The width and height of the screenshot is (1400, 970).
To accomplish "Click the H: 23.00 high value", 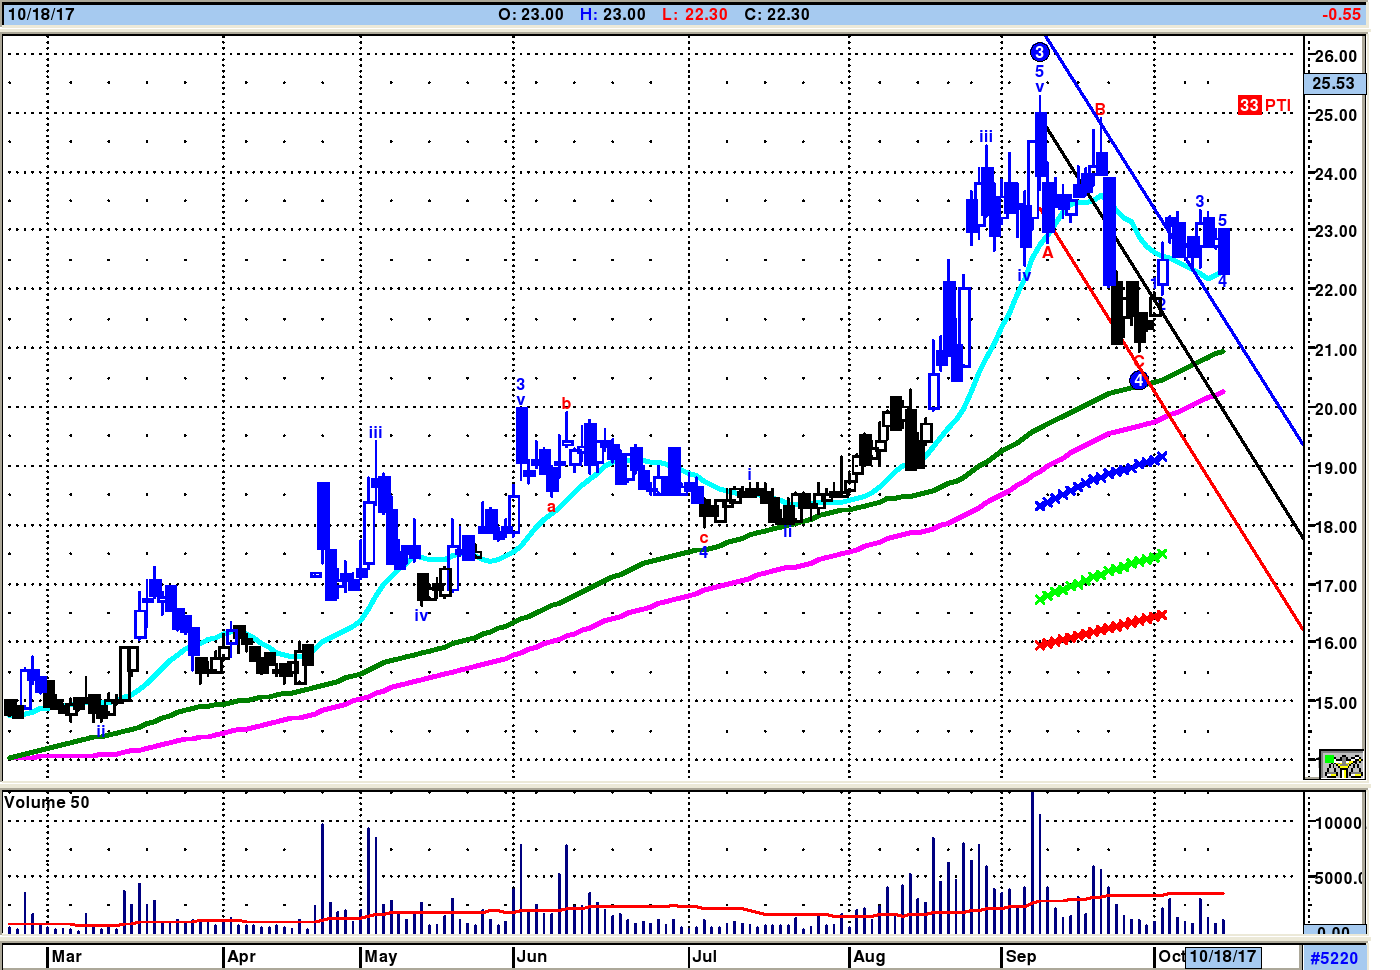I will (613, 14).
